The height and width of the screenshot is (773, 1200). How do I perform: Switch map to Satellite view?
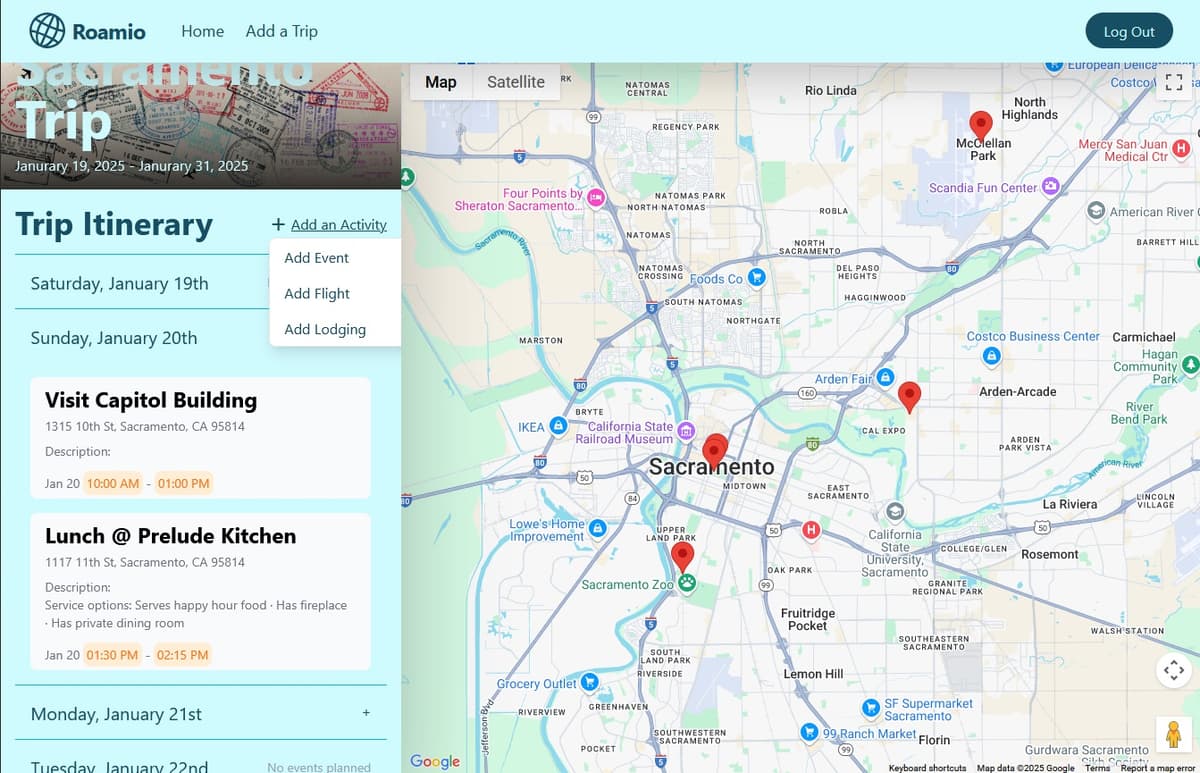click(x=515, y=82)
